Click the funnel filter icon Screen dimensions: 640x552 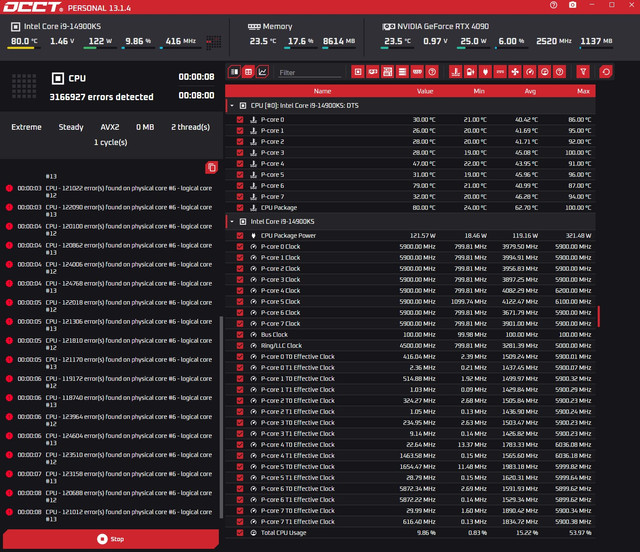point(583,72)
